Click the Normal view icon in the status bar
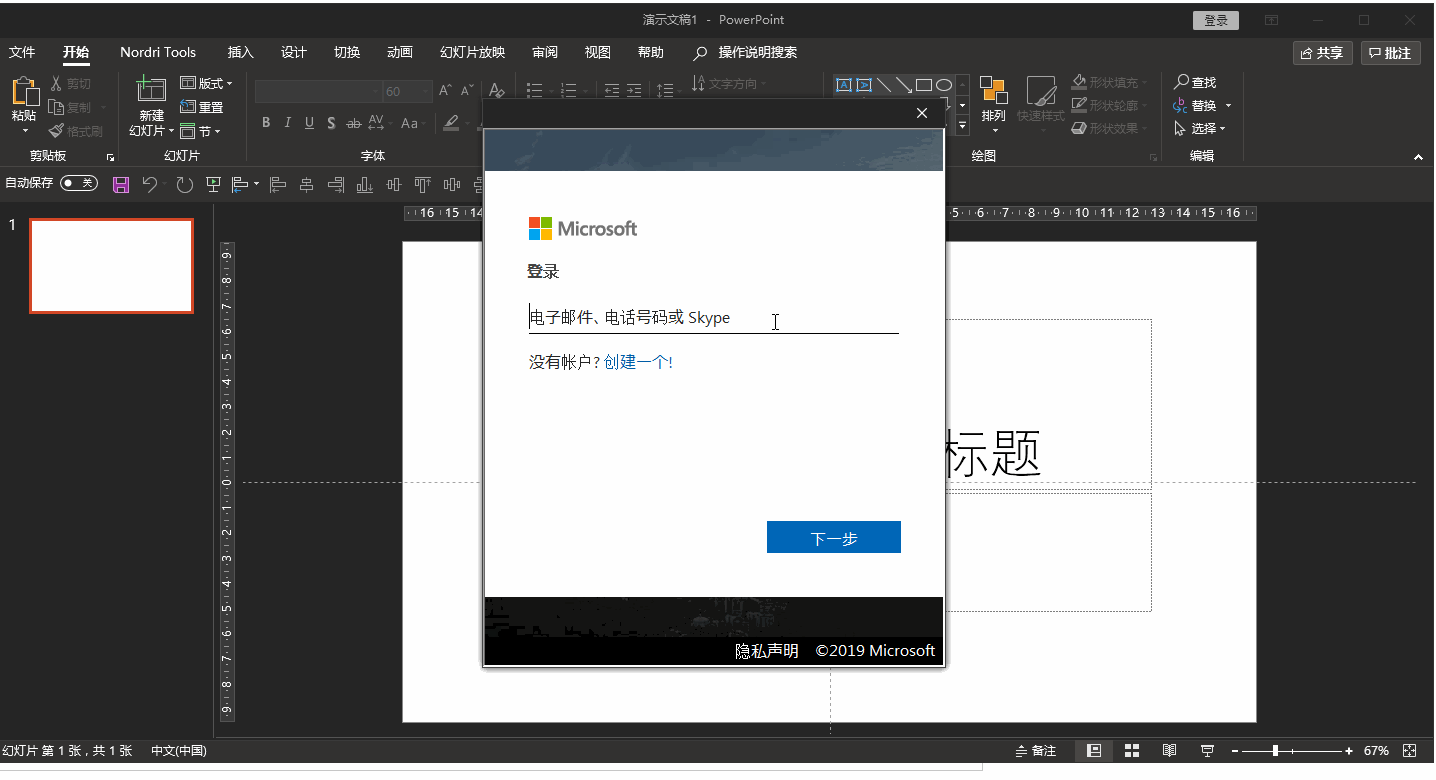Screen dimensions: 1436x780 [1094, 750]
